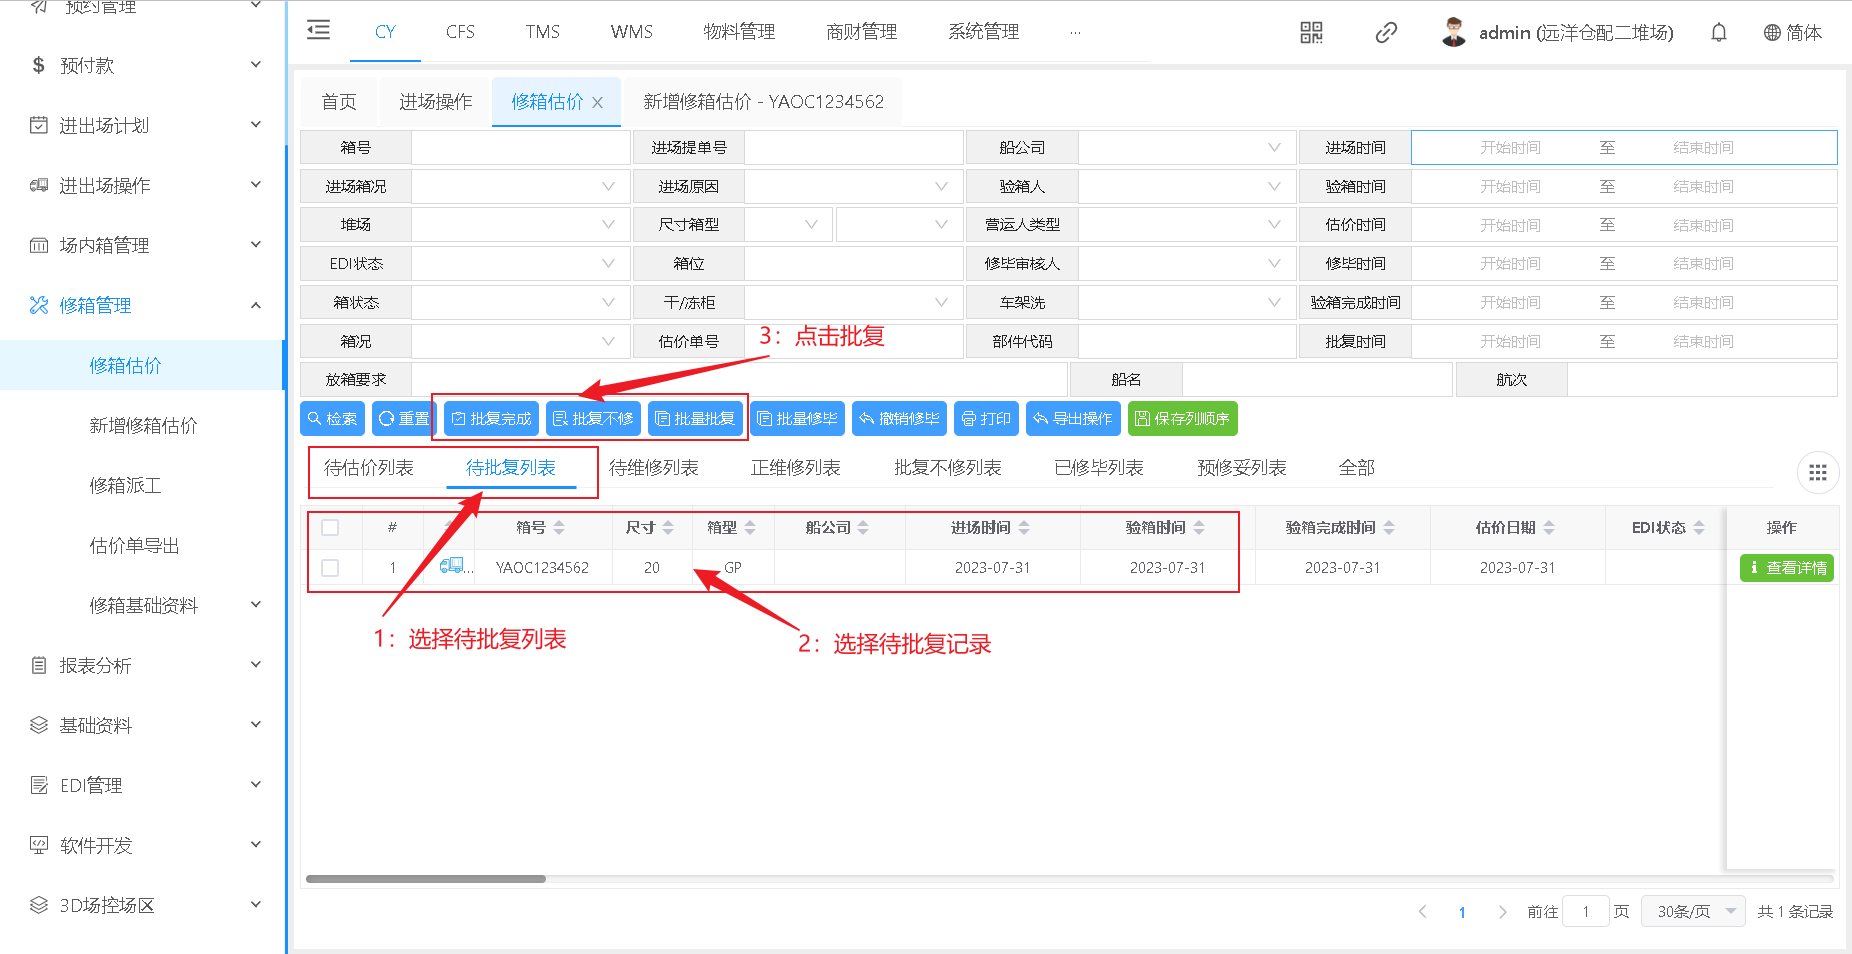Click the language globe icon

[1772, 33]
